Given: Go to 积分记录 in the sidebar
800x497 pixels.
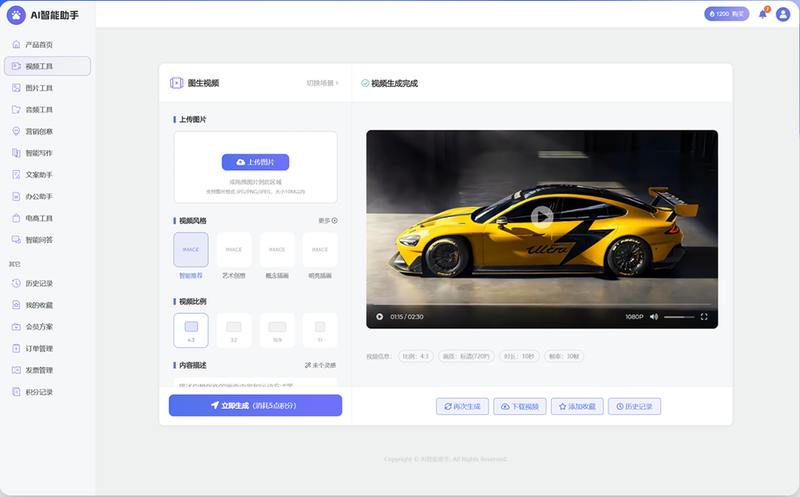Looking at the screenshot, I should (x=47, y=391).
